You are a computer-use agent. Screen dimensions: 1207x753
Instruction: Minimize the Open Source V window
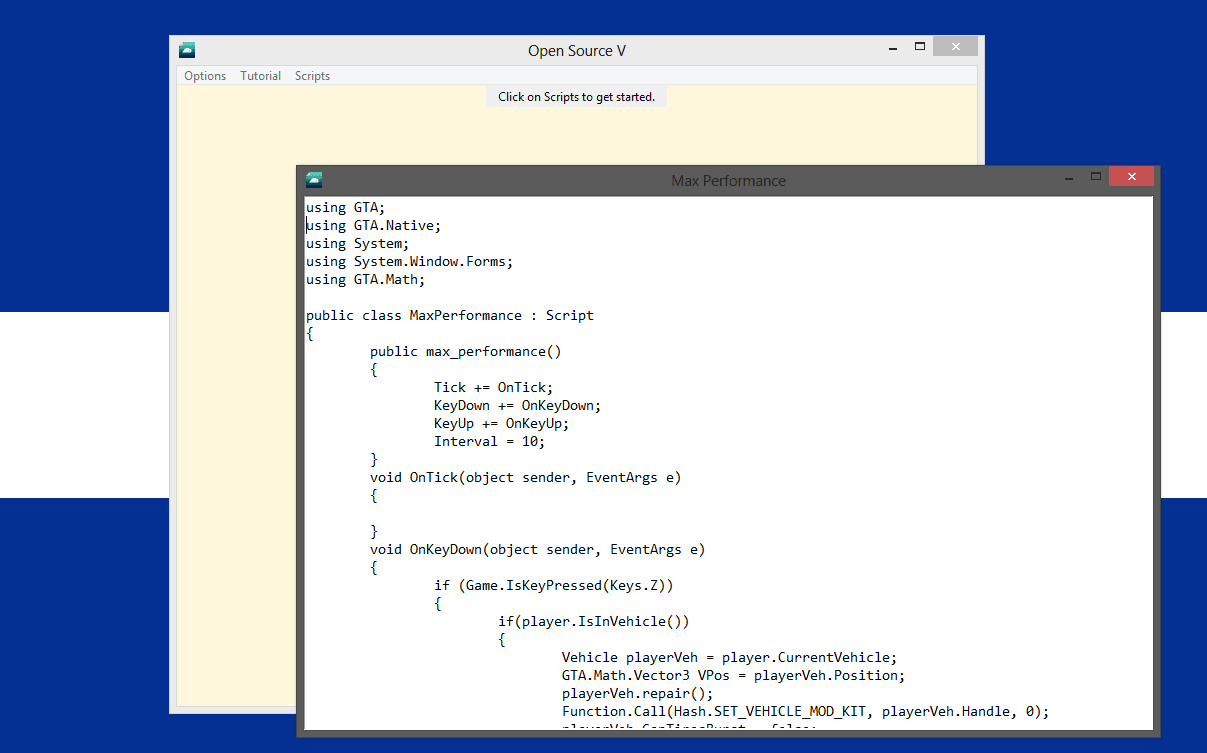pyautogui.click(x=892, y=47)
